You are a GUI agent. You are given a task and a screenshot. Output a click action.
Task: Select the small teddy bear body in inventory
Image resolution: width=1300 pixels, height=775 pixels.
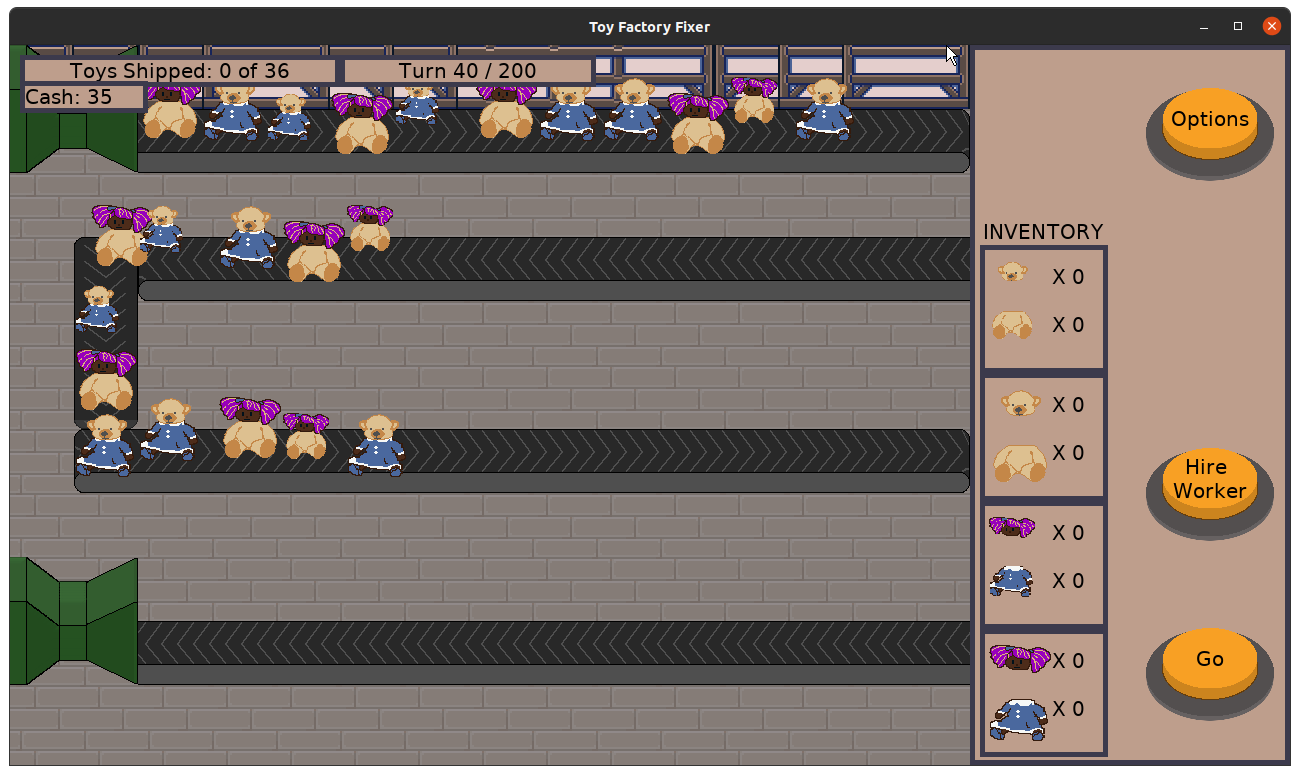[1012, 325]
